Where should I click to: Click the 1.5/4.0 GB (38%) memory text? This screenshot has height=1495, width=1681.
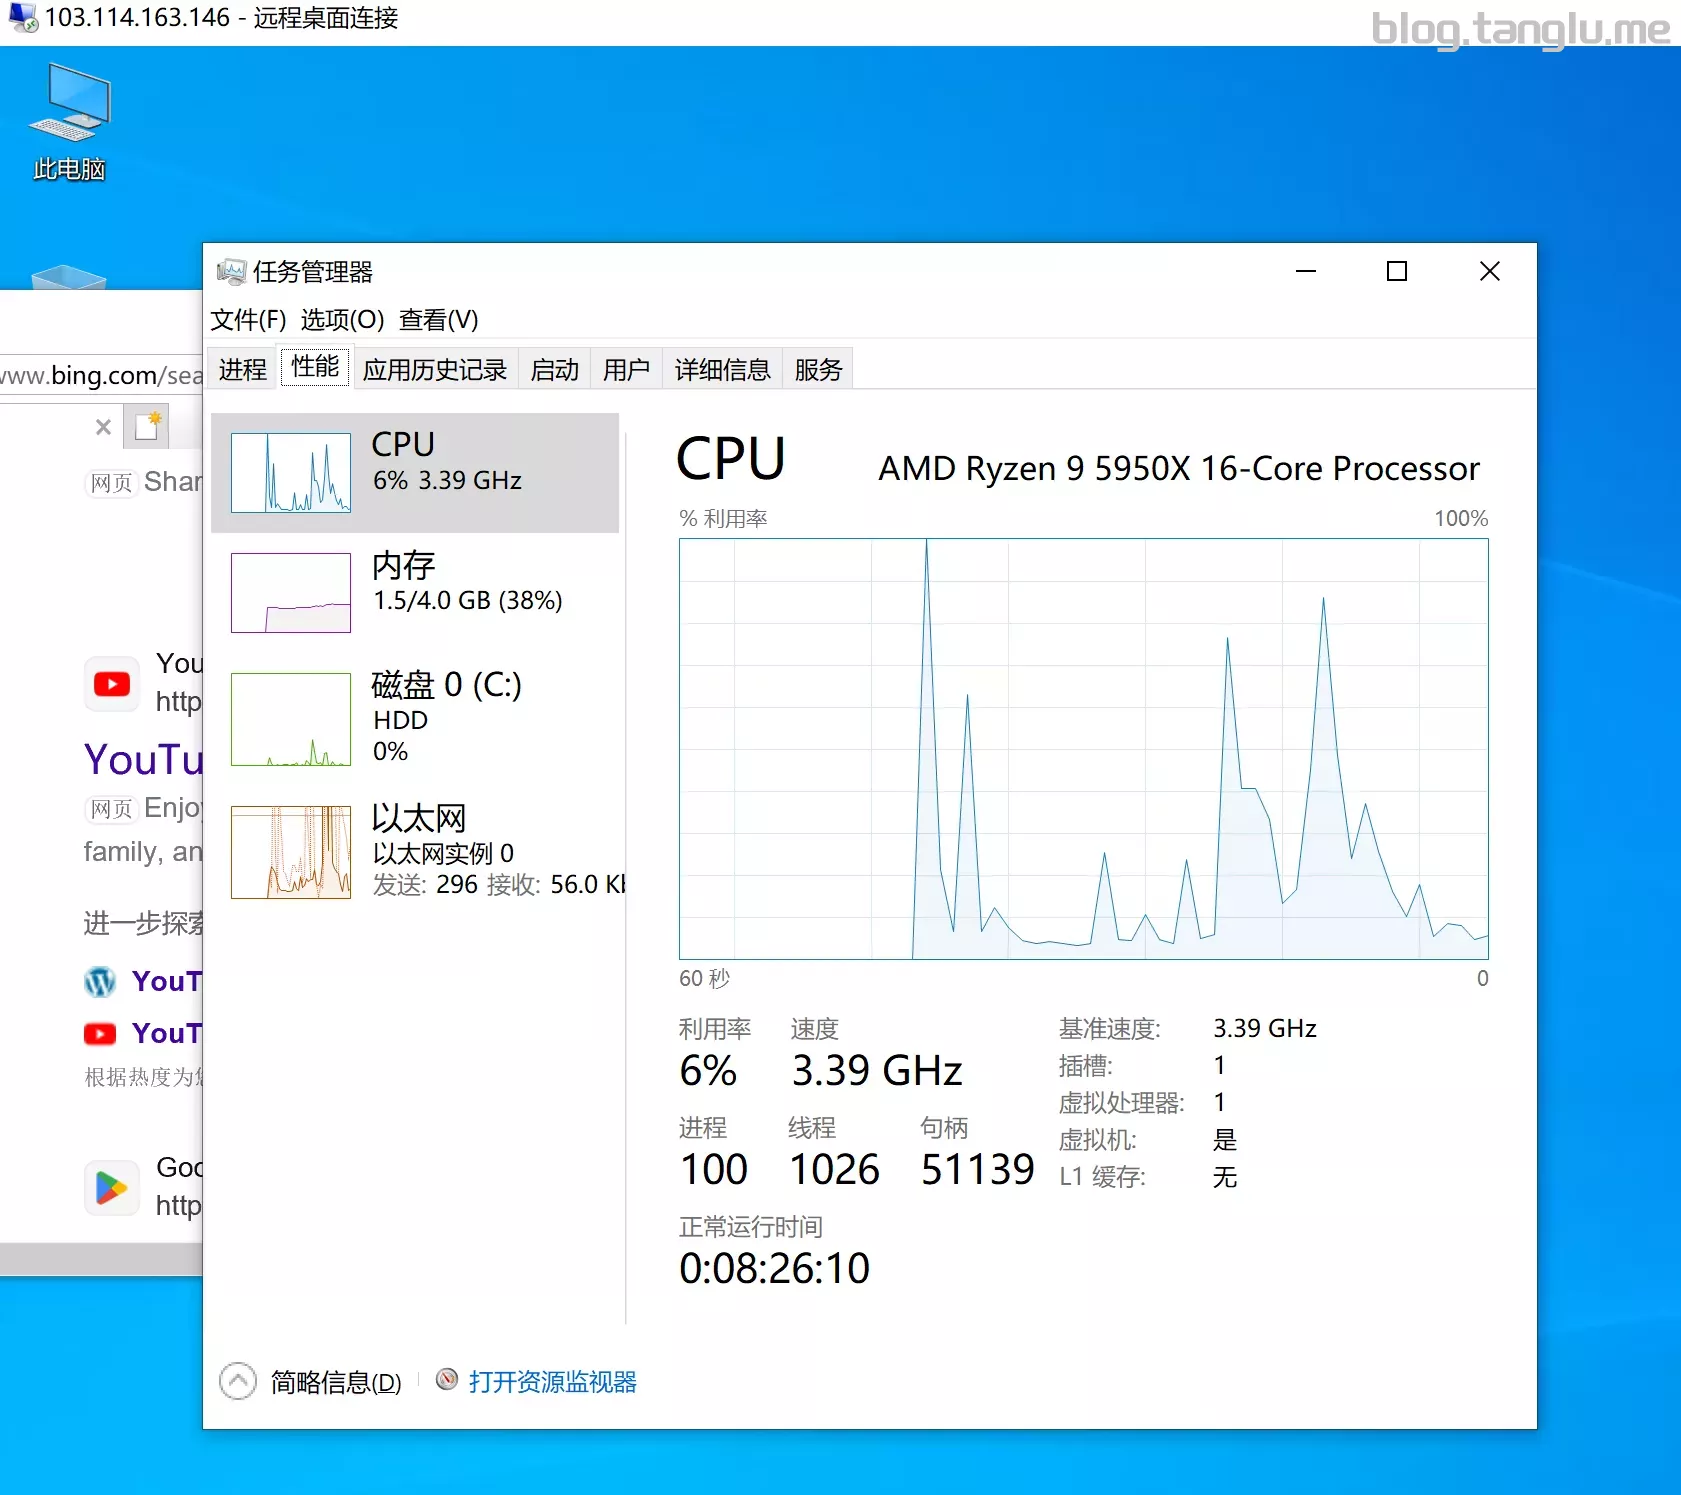tap(467, 600)
